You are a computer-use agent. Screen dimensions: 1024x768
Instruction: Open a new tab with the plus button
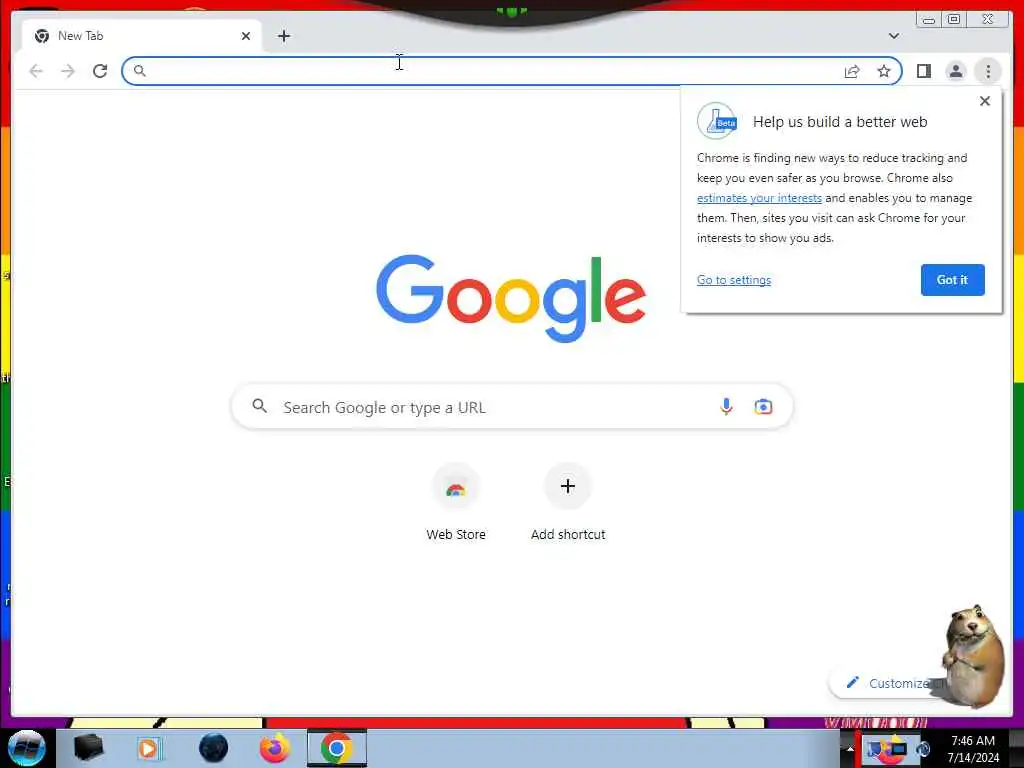pyautogui.click(x=283, y=36)
